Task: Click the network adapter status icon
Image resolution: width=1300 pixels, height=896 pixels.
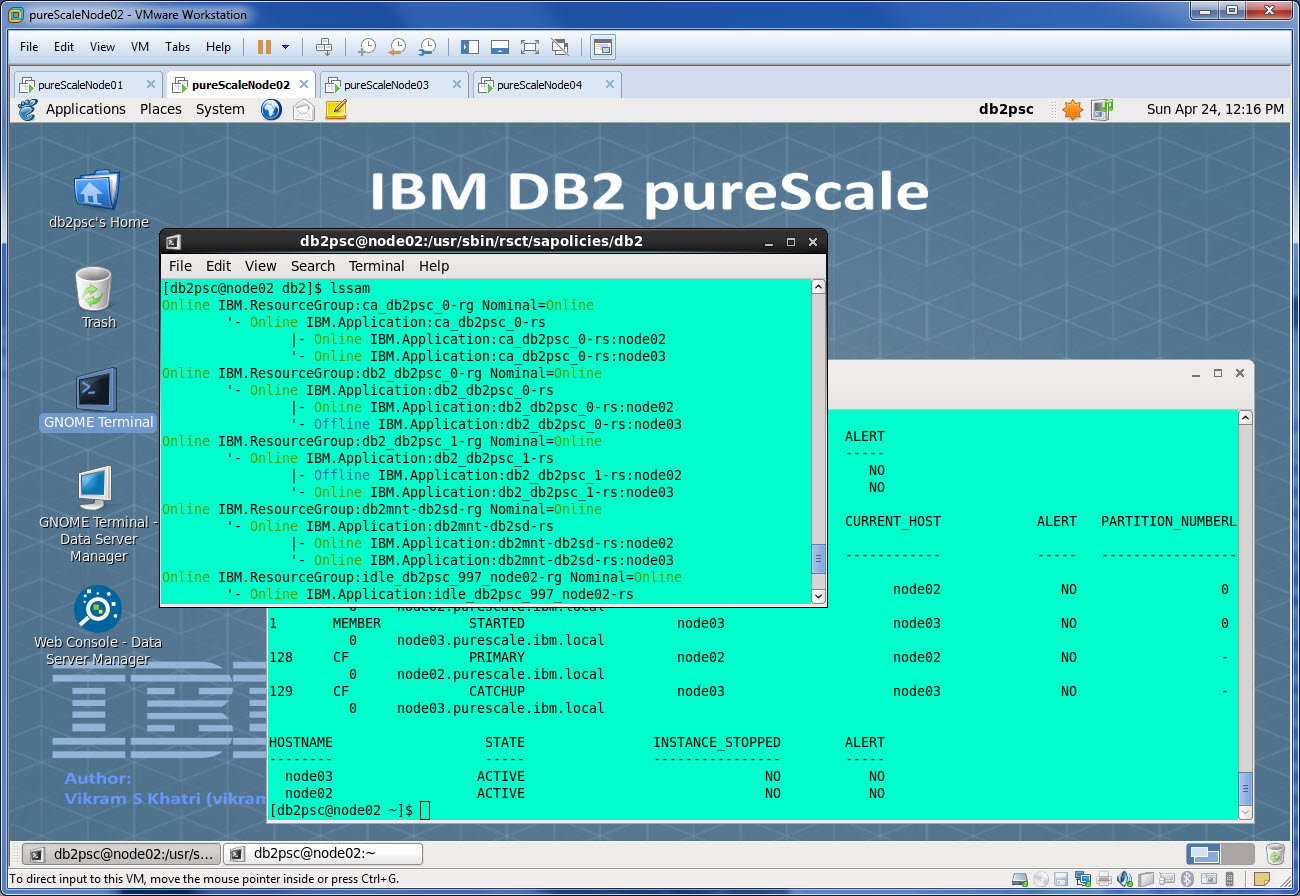Action: point(1083,879)
